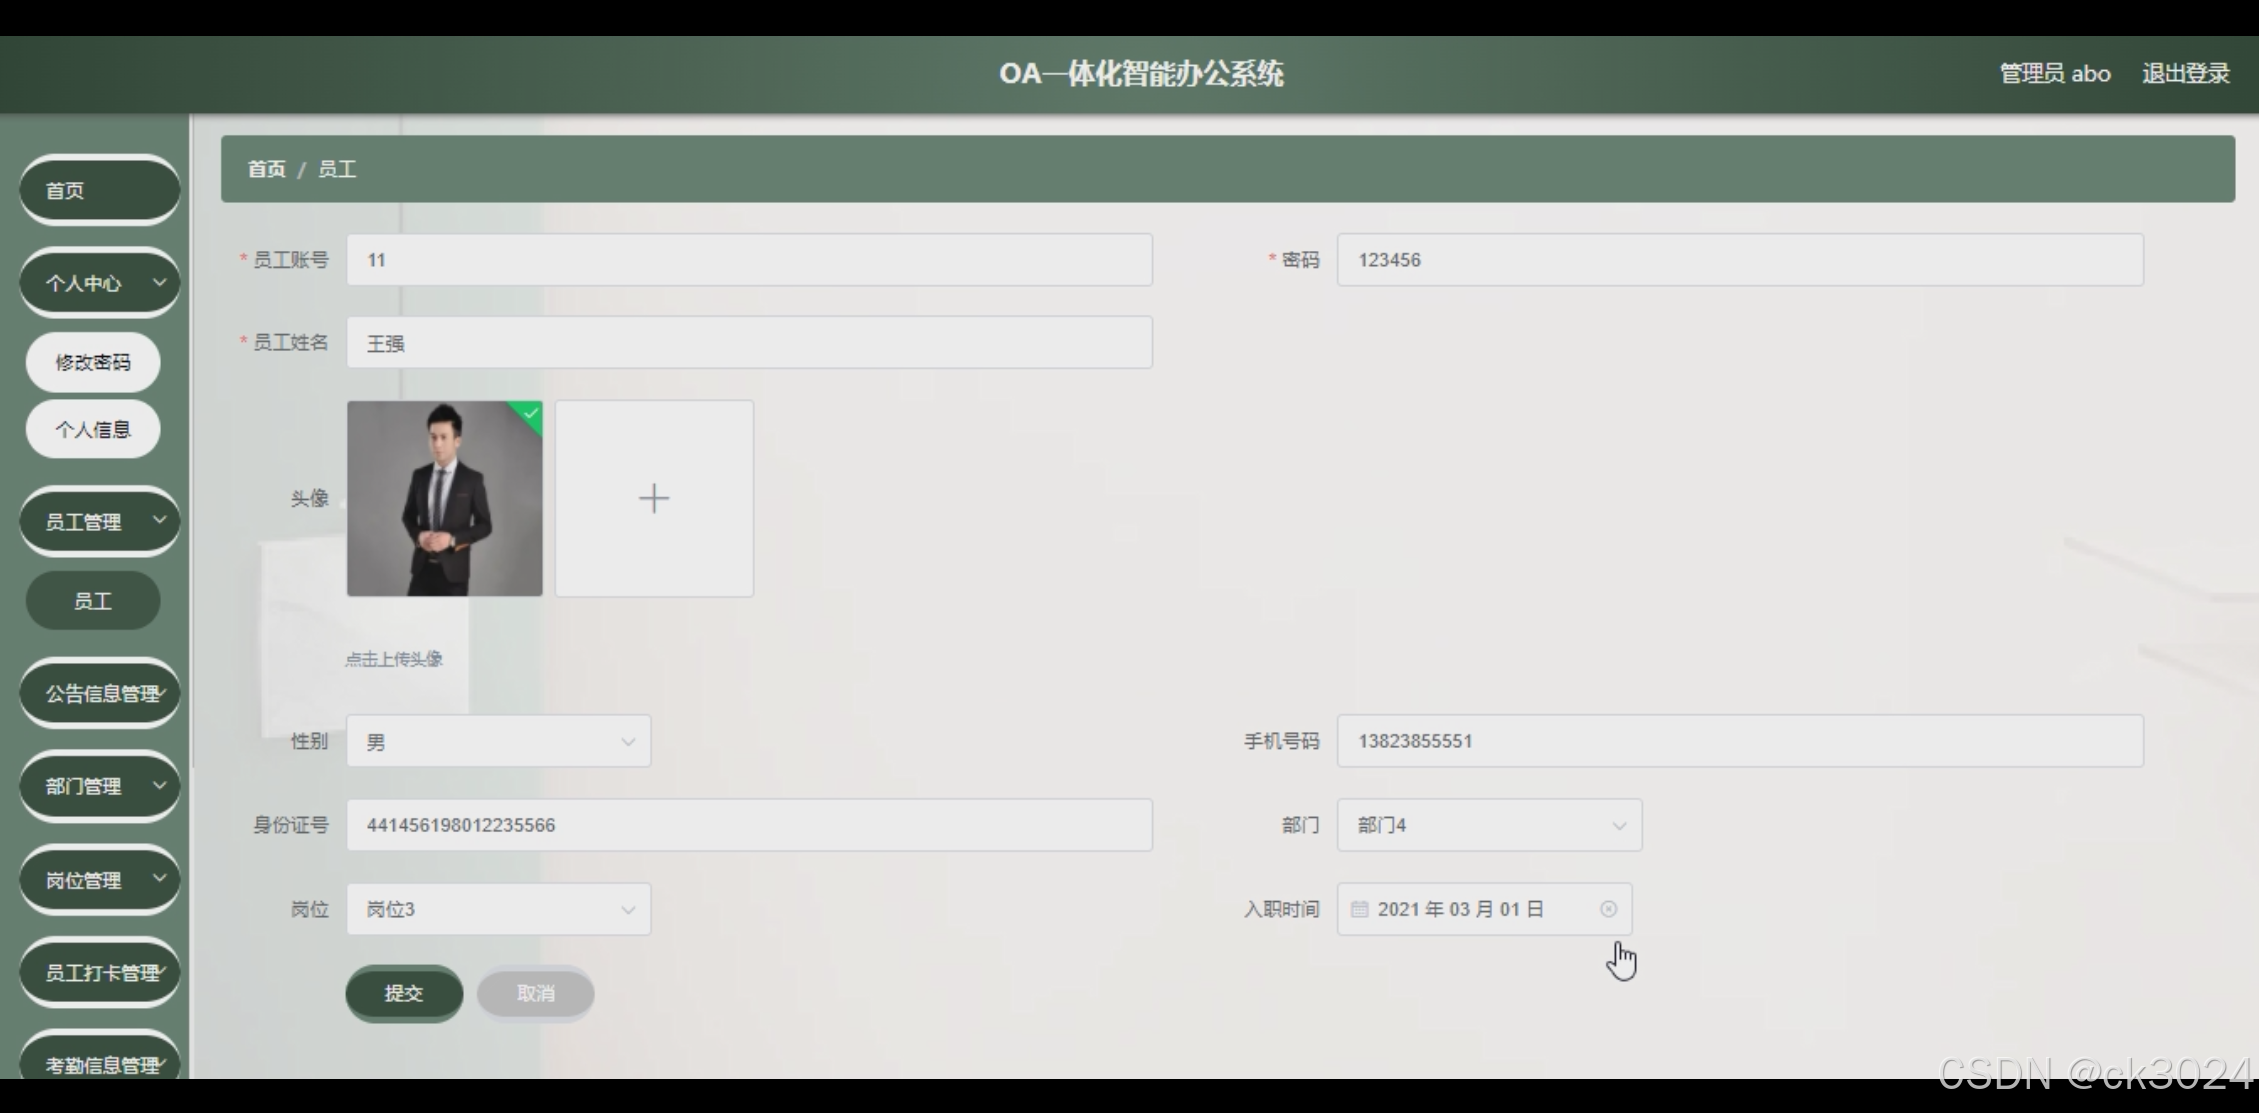Screen dimensions: 2259x1113
Task: Open 员工打卡管理 in the sidebar
Action: pyautogui.click(x=99, y=971)
